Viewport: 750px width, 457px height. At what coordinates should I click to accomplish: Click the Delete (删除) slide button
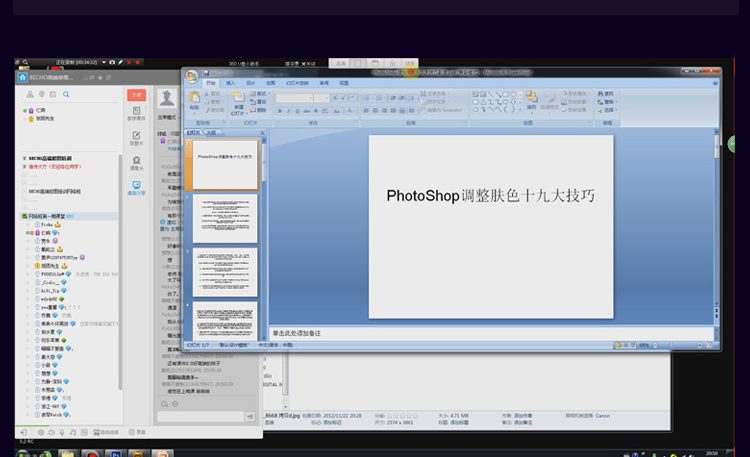[x=258, y=110]
